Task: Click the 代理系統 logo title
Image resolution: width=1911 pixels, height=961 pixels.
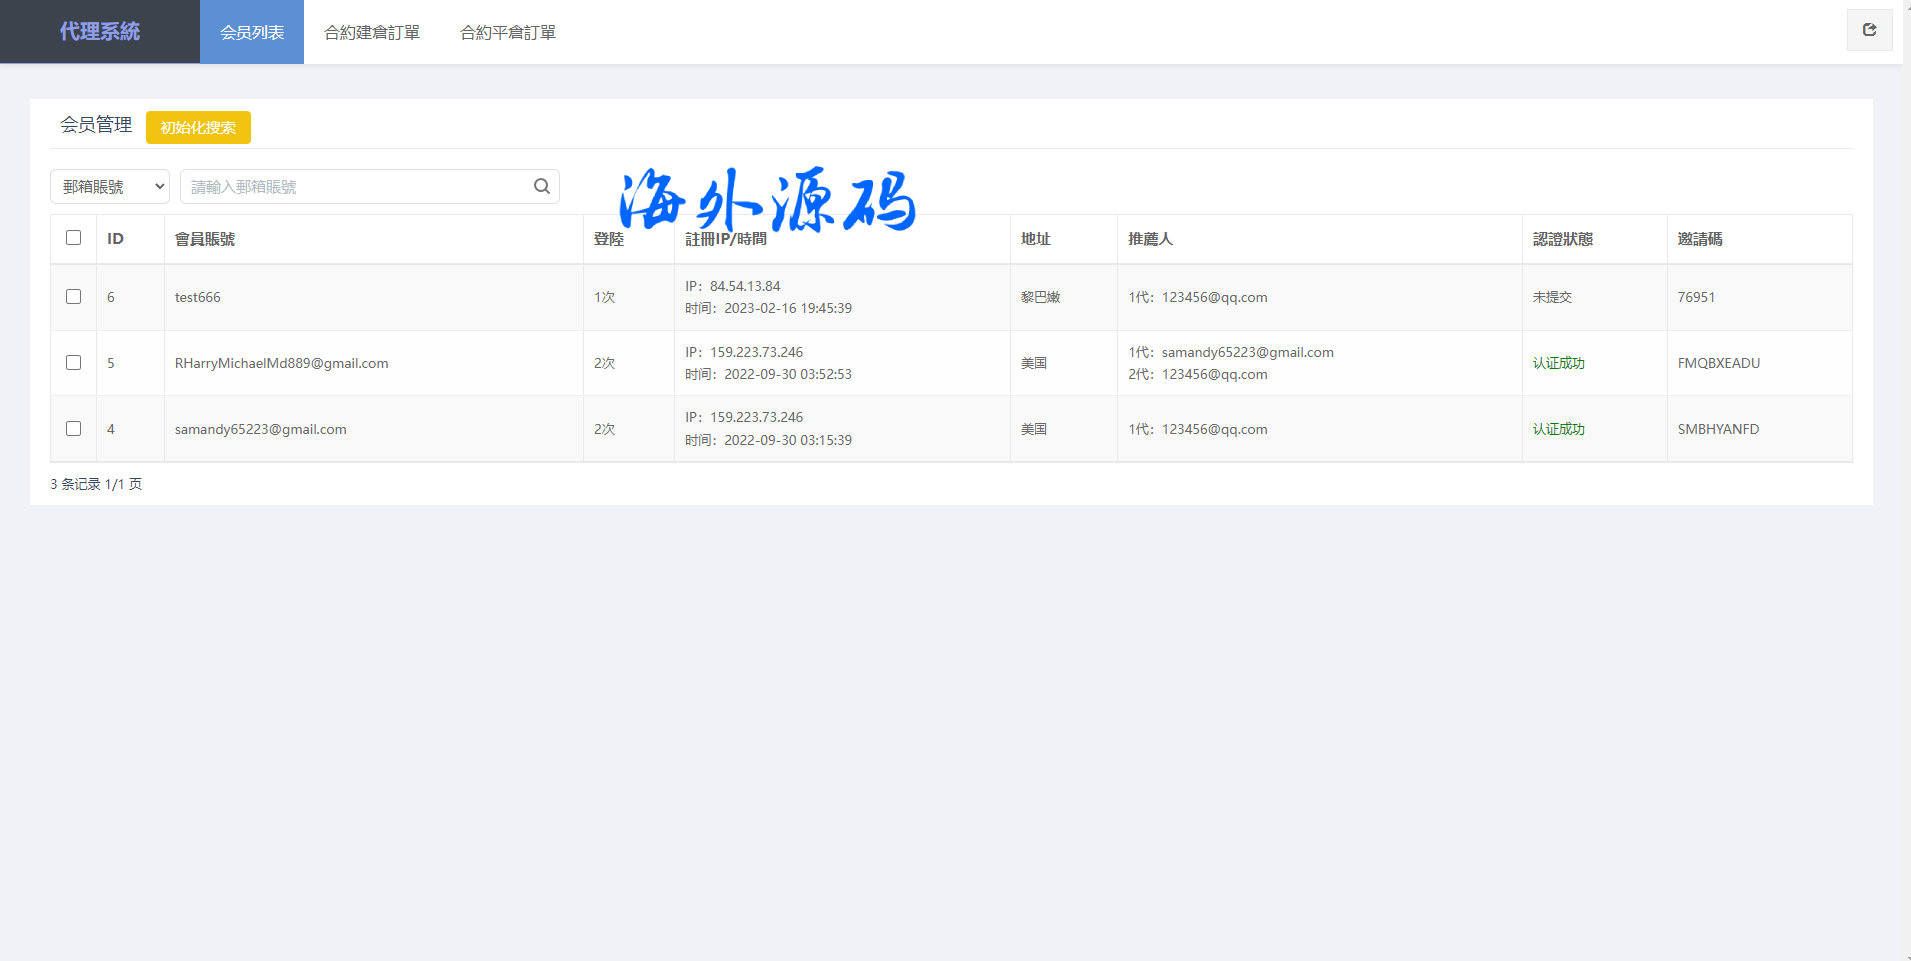Action: point(100,32)
